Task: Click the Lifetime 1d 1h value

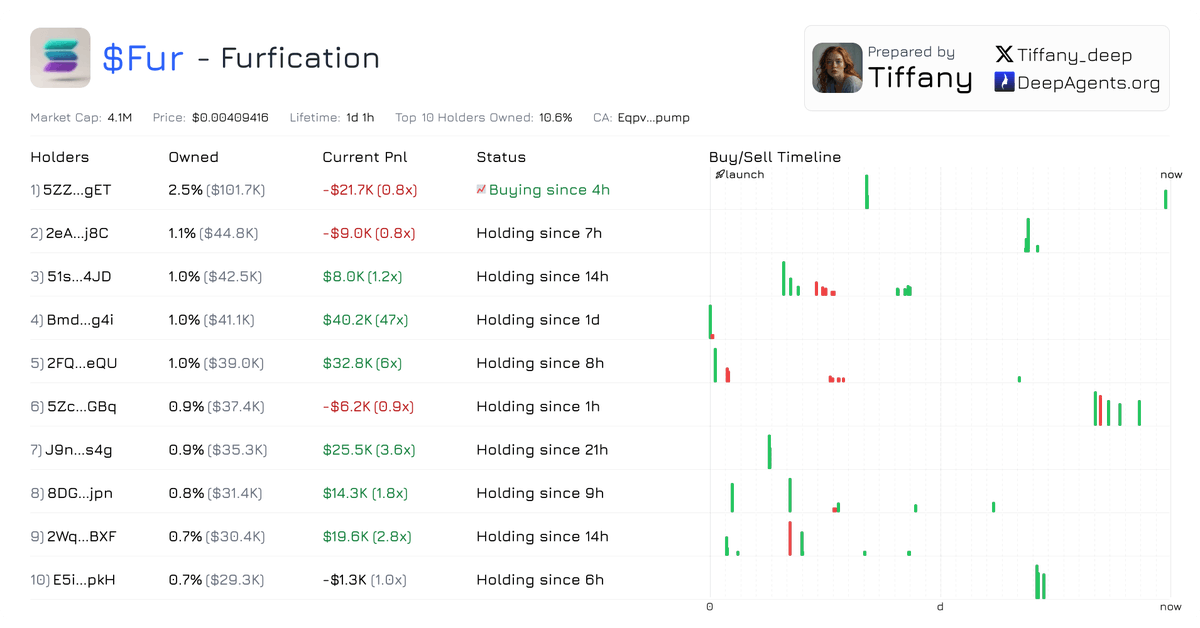Action: [x=360, y=118]
